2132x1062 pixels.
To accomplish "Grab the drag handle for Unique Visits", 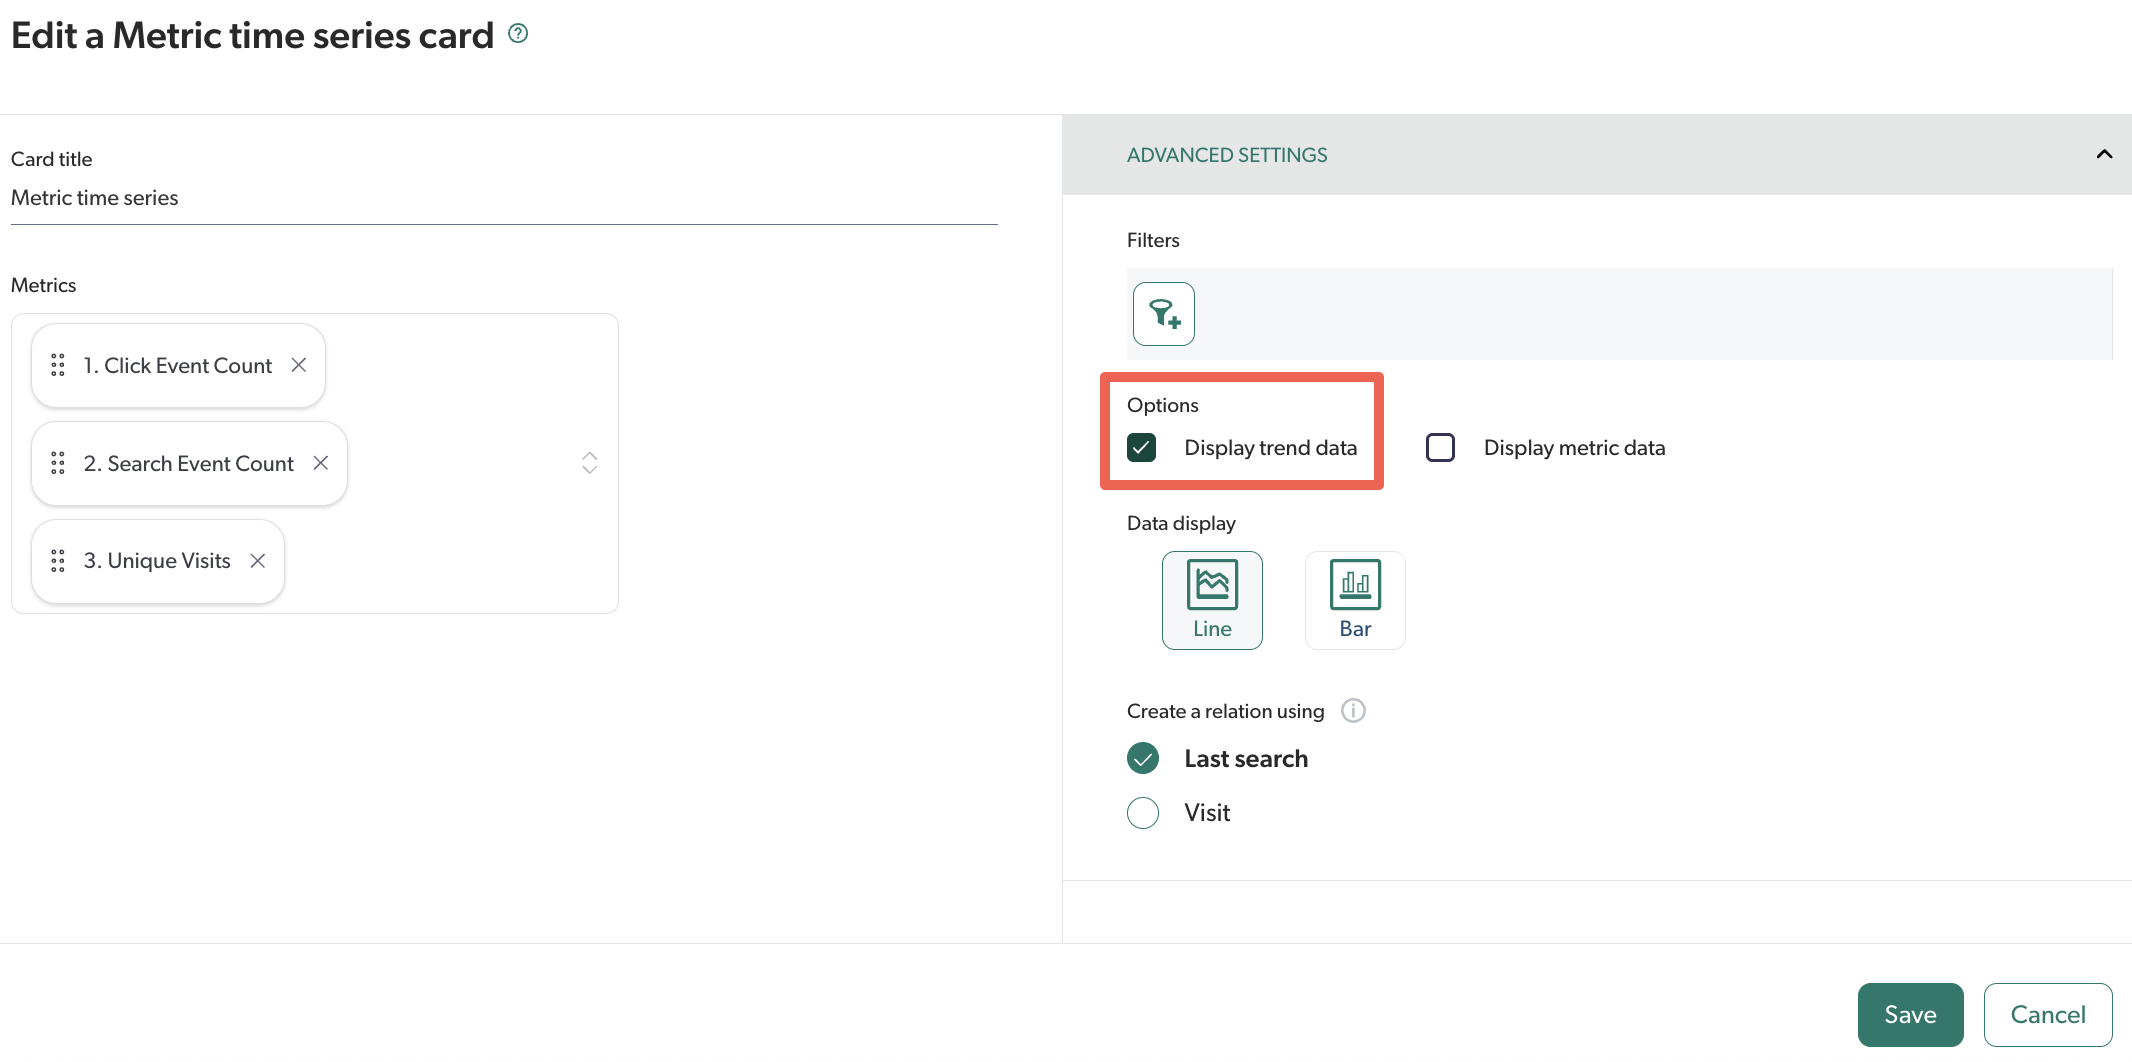I will click(57, 561).
